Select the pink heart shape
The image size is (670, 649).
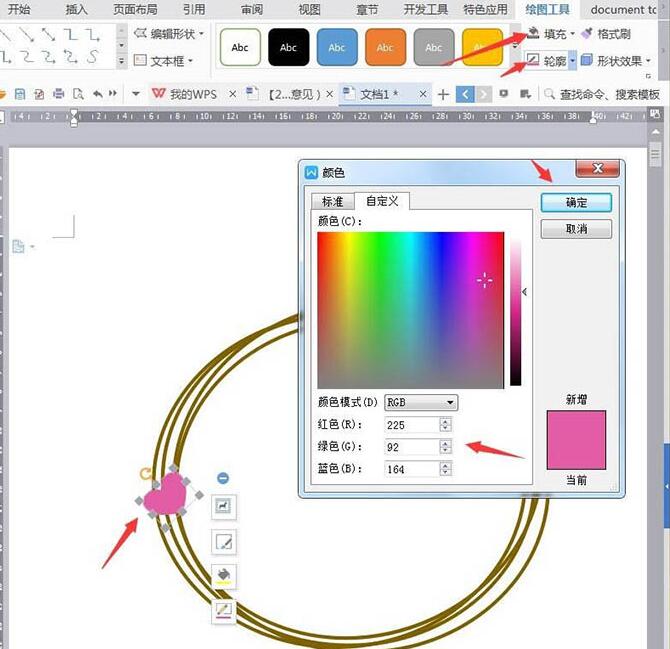166,495
